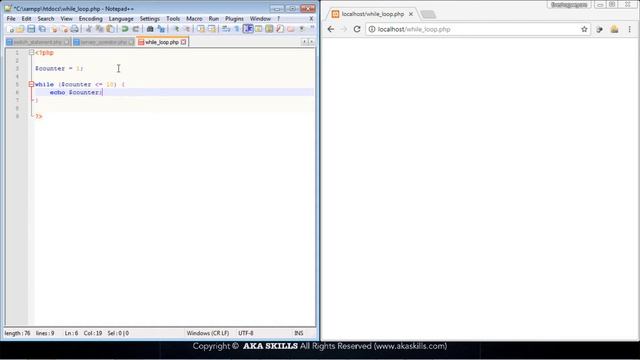The image size is (640, 360).
Task: Click the Close All toolbar icon
Action: tap(64, 29)
